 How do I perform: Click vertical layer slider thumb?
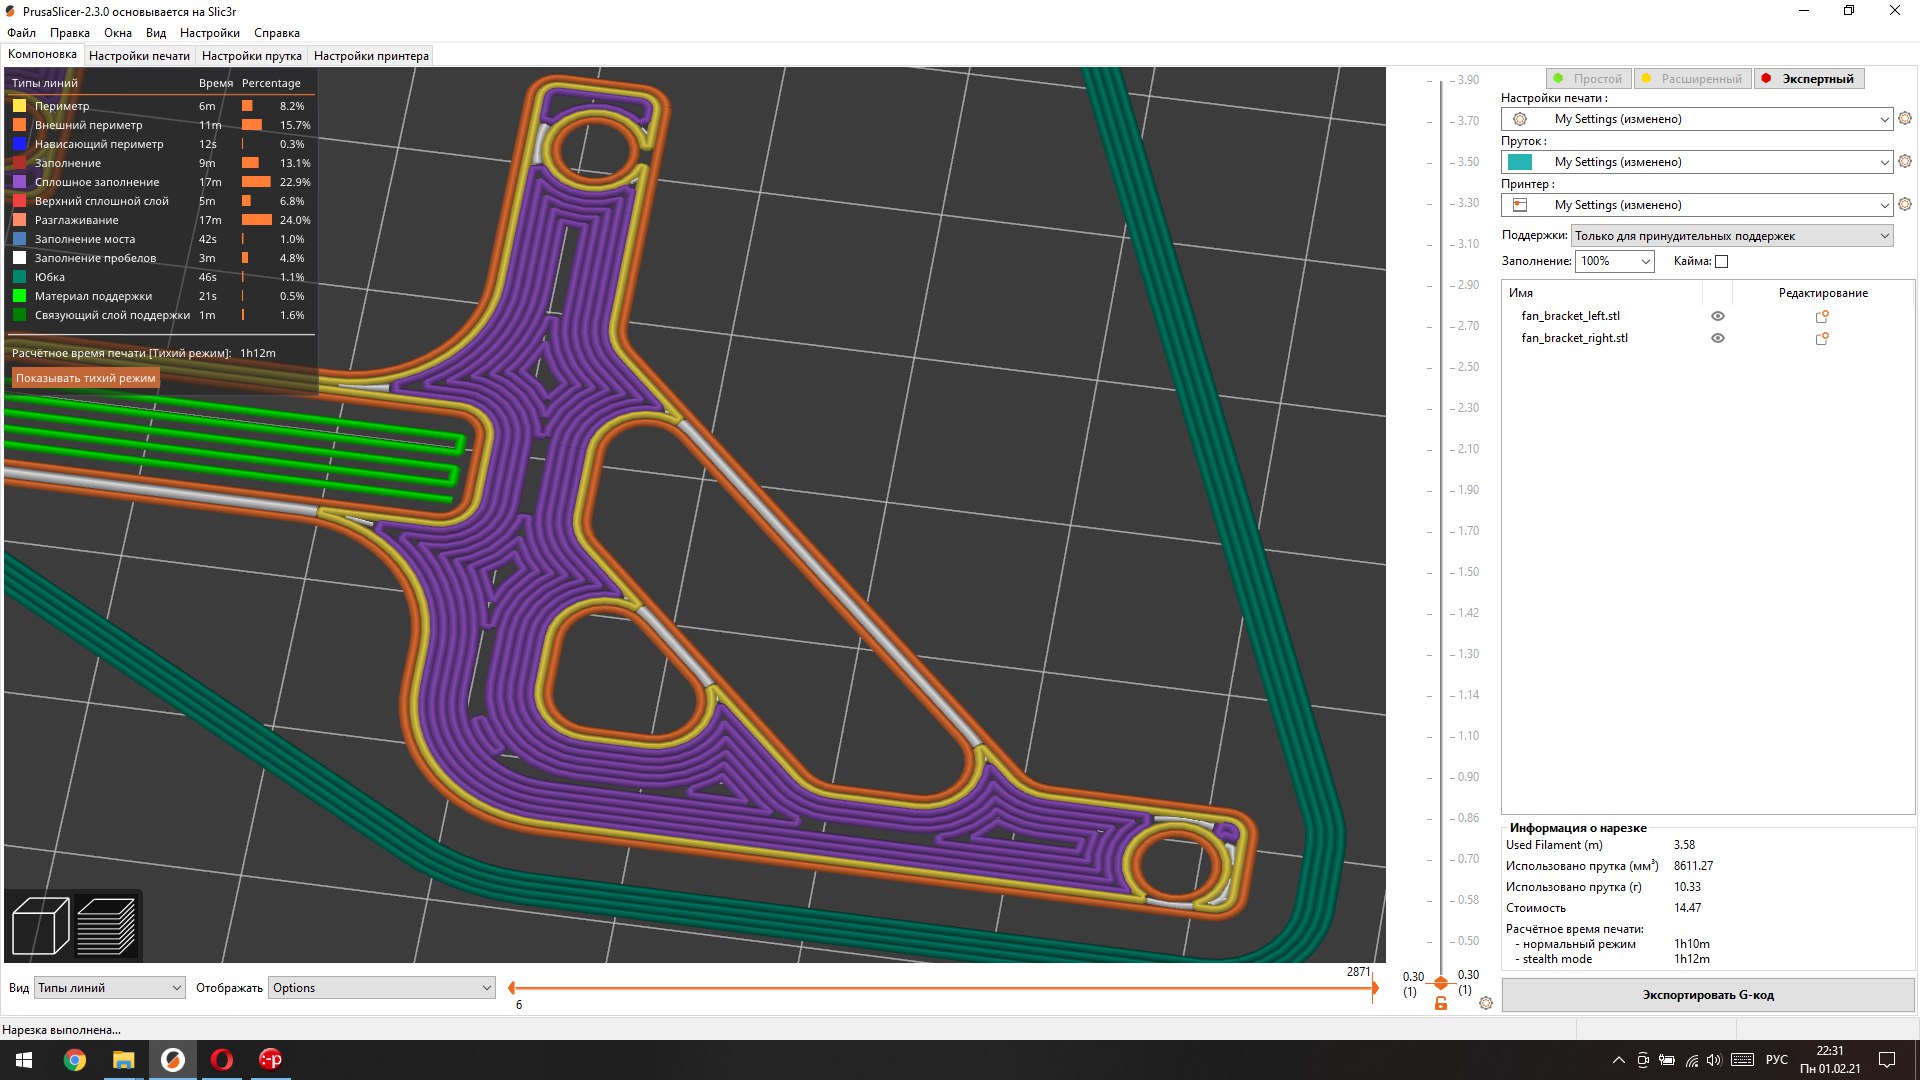pos(1441,983)
